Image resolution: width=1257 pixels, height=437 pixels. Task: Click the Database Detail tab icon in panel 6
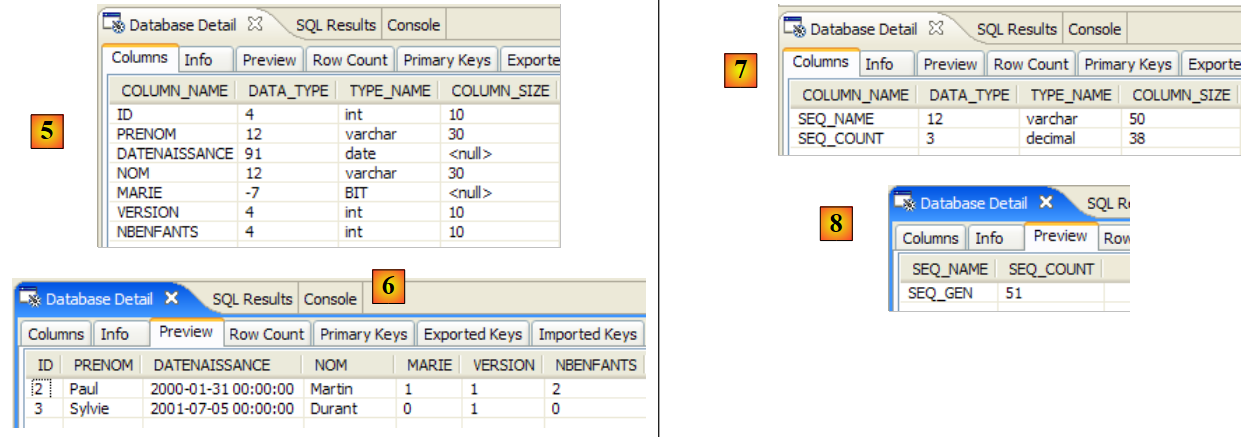32,299
